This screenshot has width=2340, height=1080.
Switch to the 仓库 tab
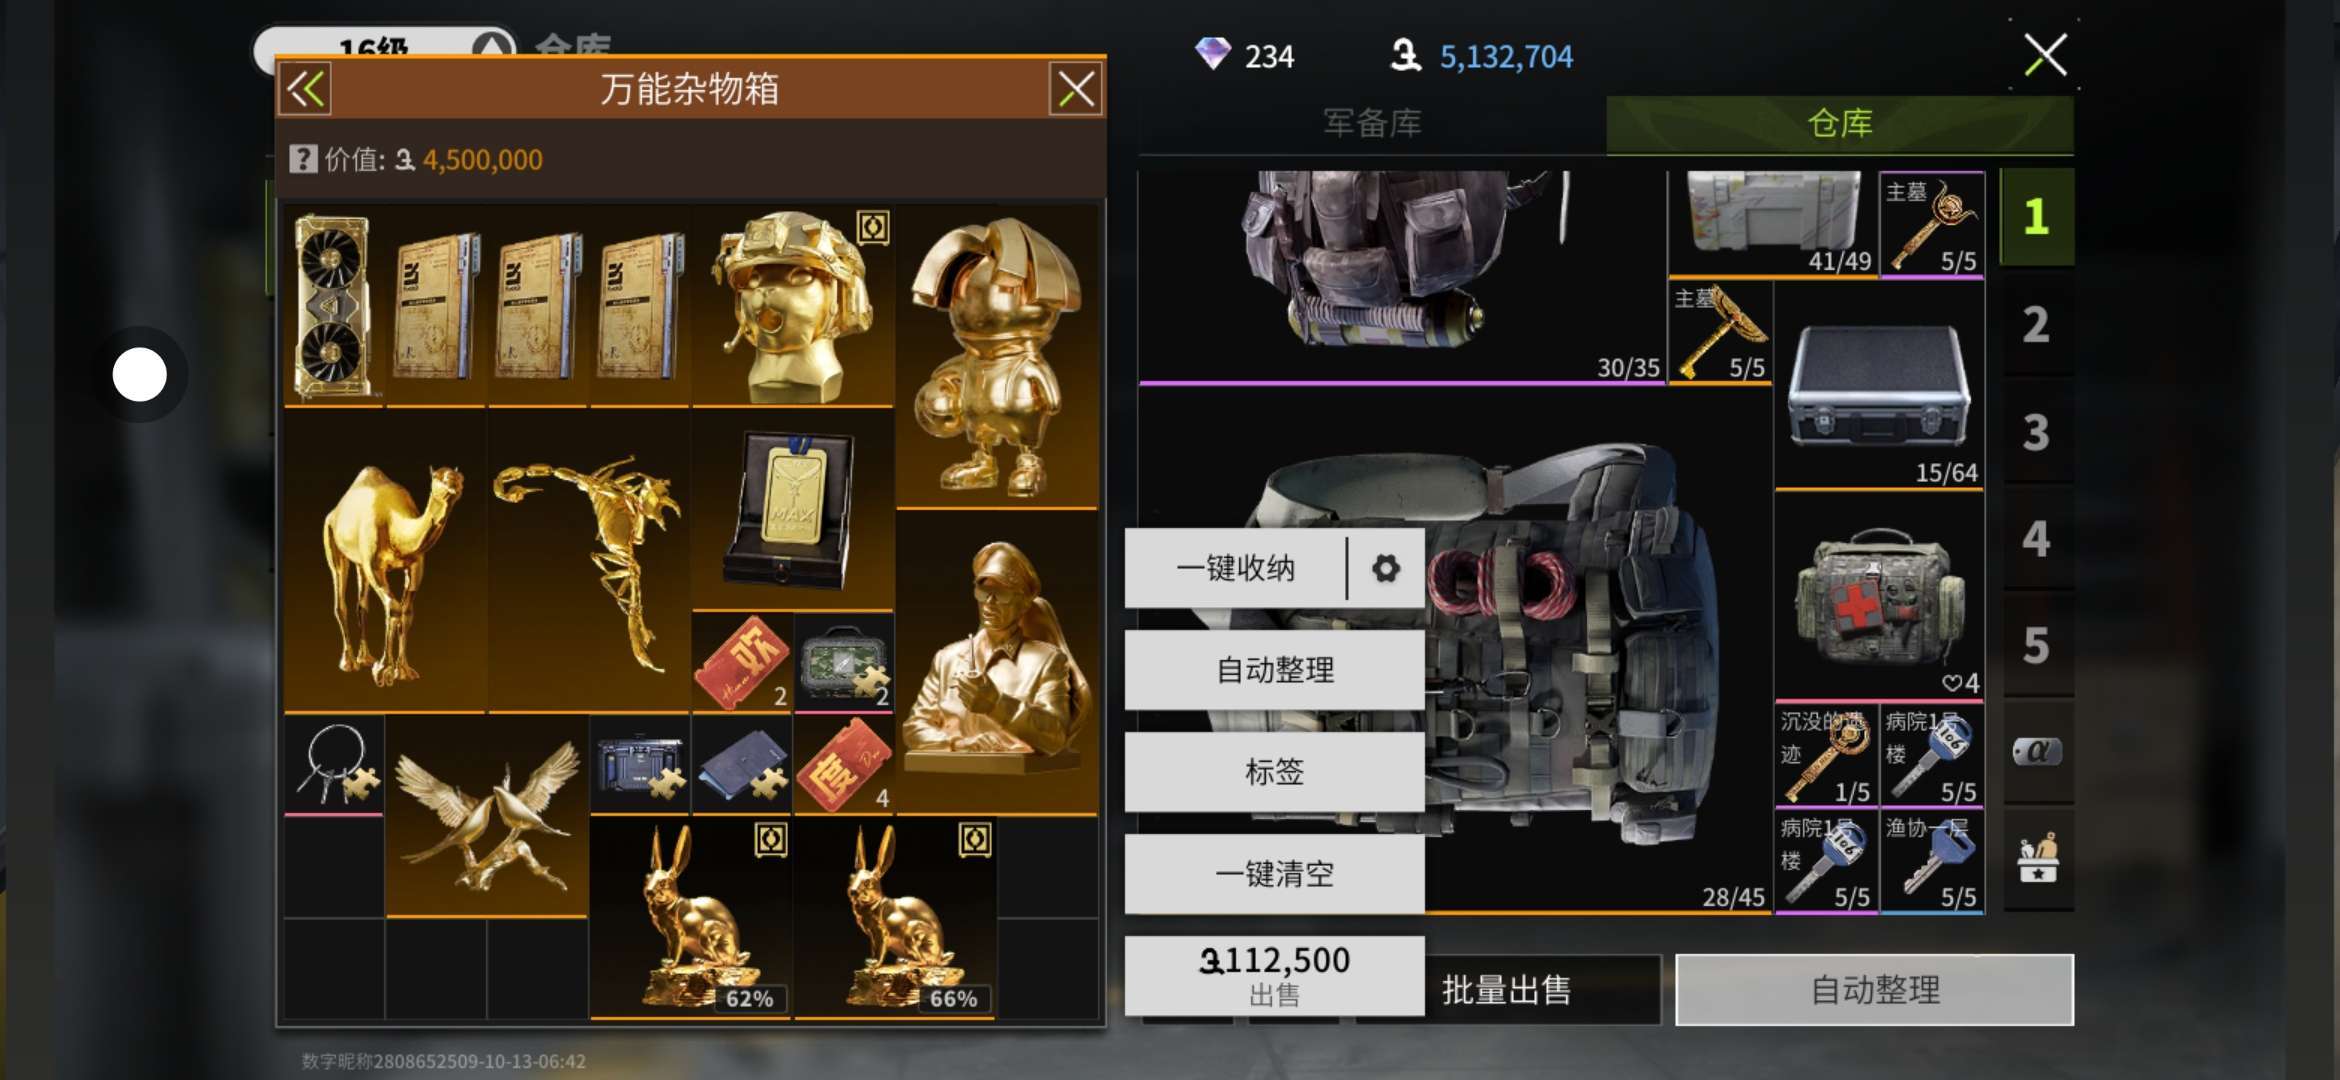[x=1840, y=124]
